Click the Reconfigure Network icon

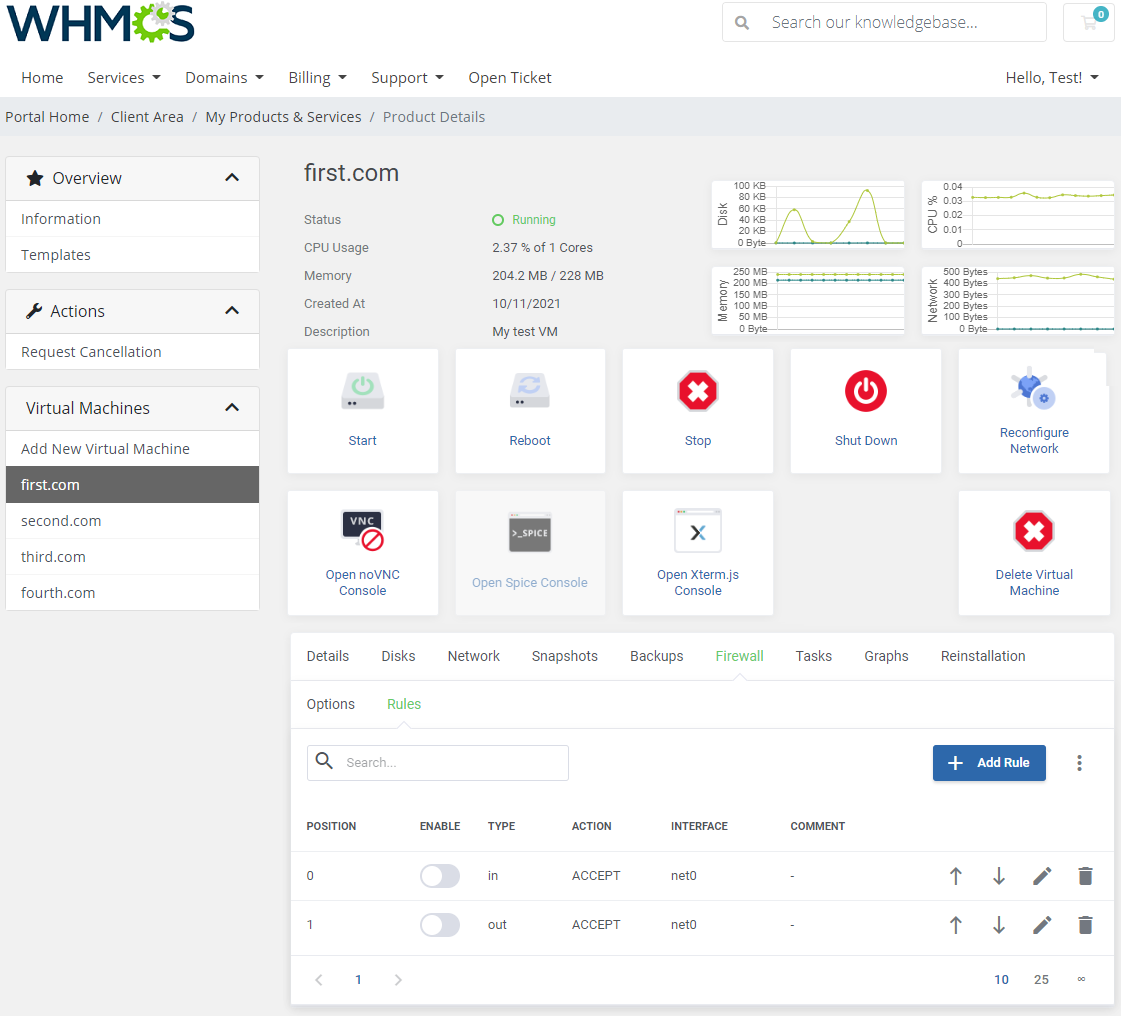tap(1033, 388)
